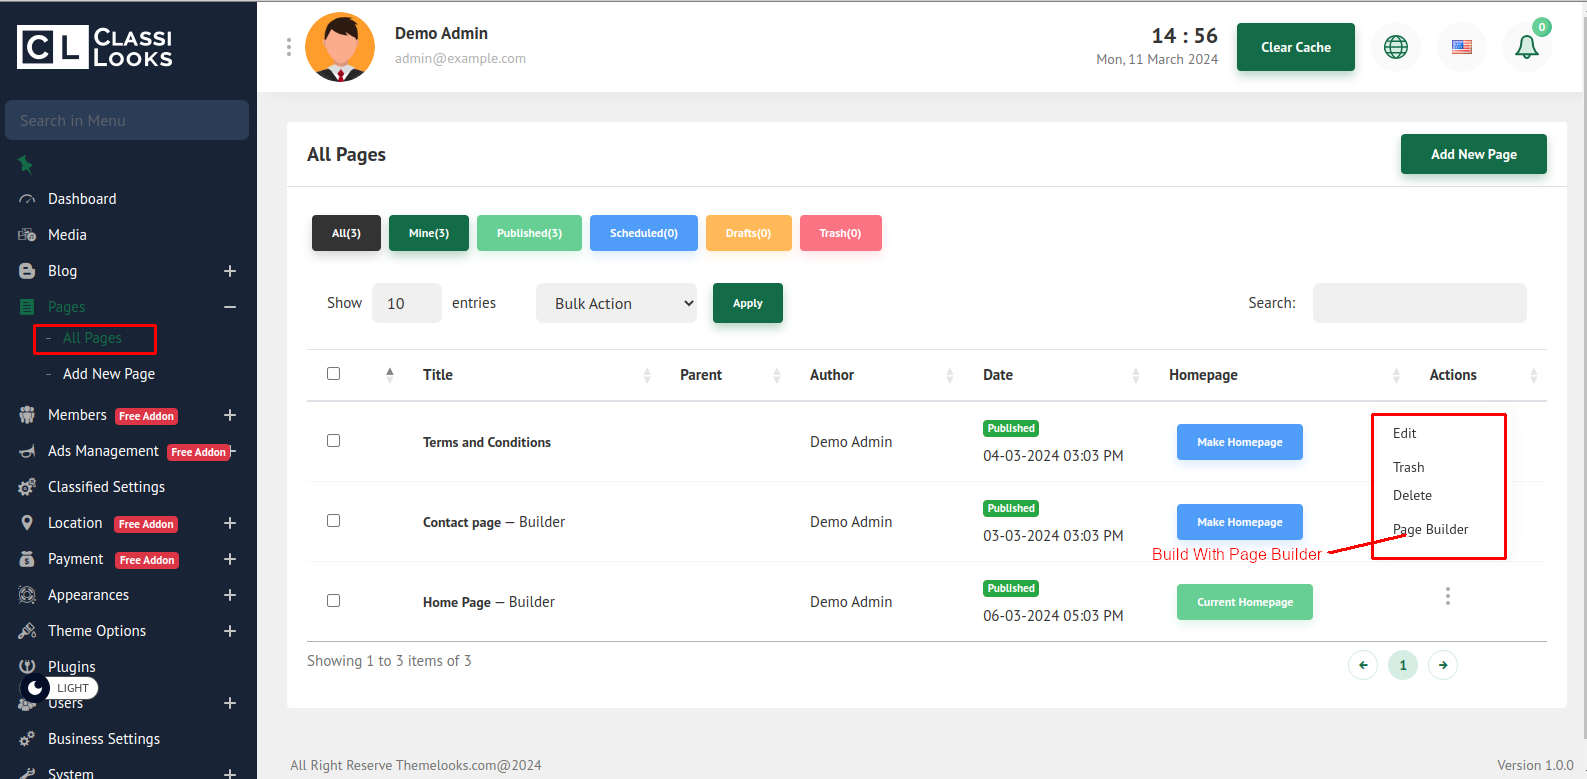This screenshot has height=779, width=1587.
Task: Go to next page arrow in pagination
Action: pos(1442,665)
